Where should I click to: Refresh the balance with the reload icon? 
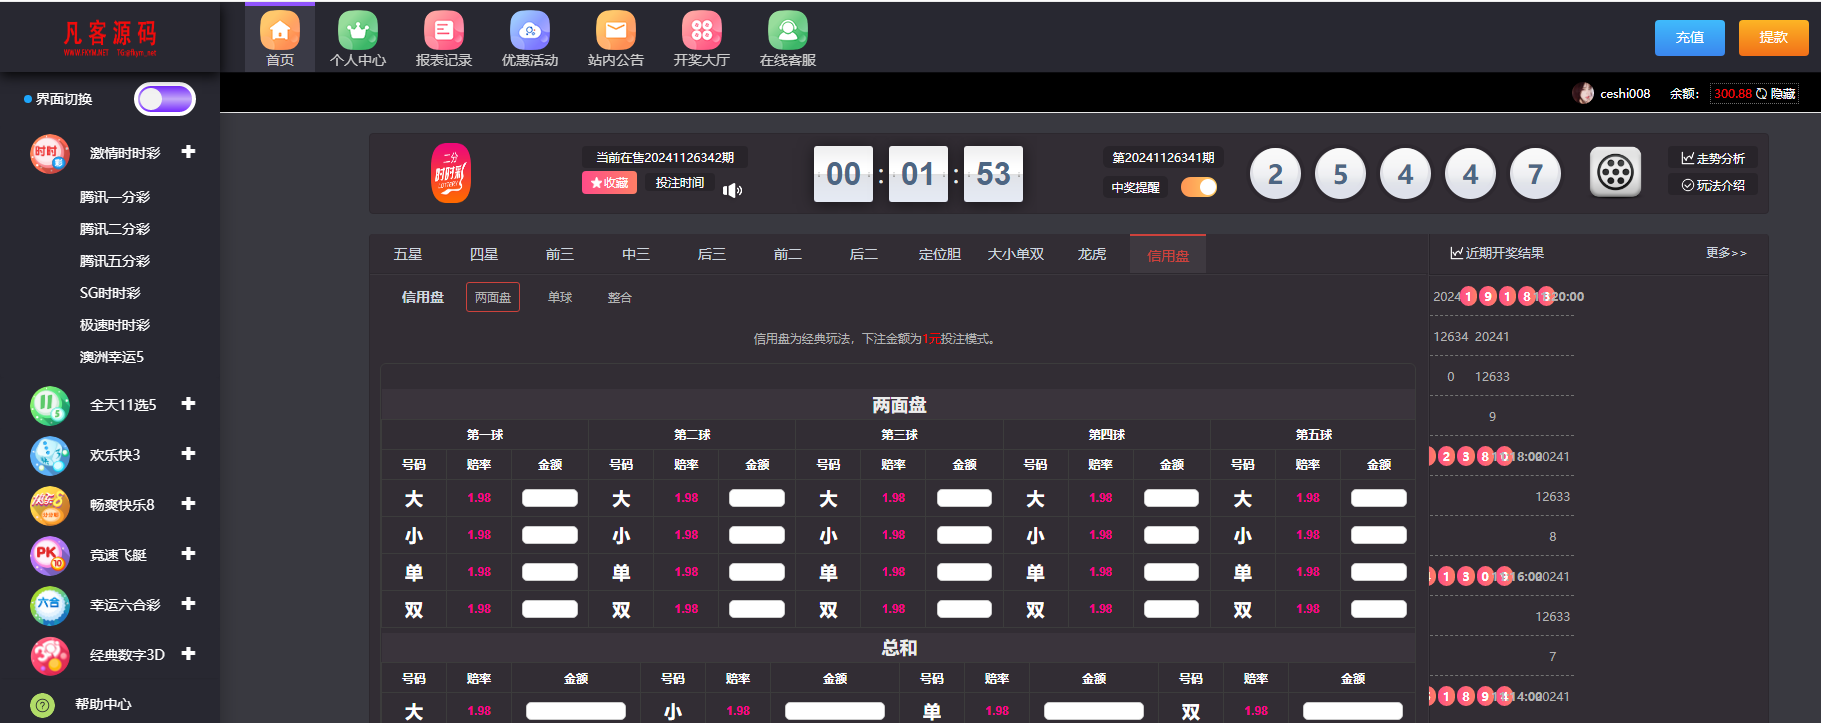1761,93
